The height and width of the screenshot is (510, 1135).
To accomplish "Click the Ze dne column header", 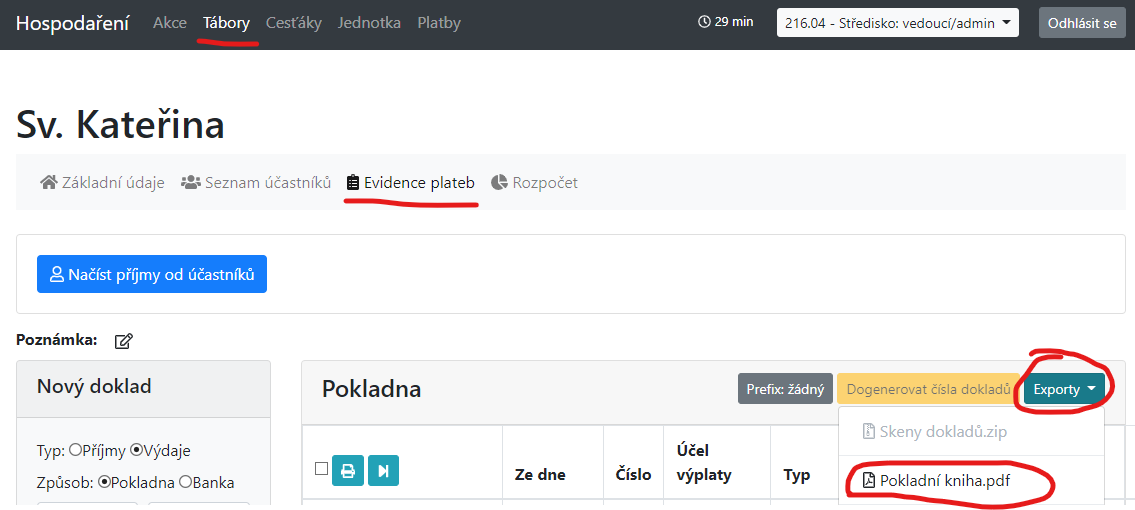I will coord(540,475).
